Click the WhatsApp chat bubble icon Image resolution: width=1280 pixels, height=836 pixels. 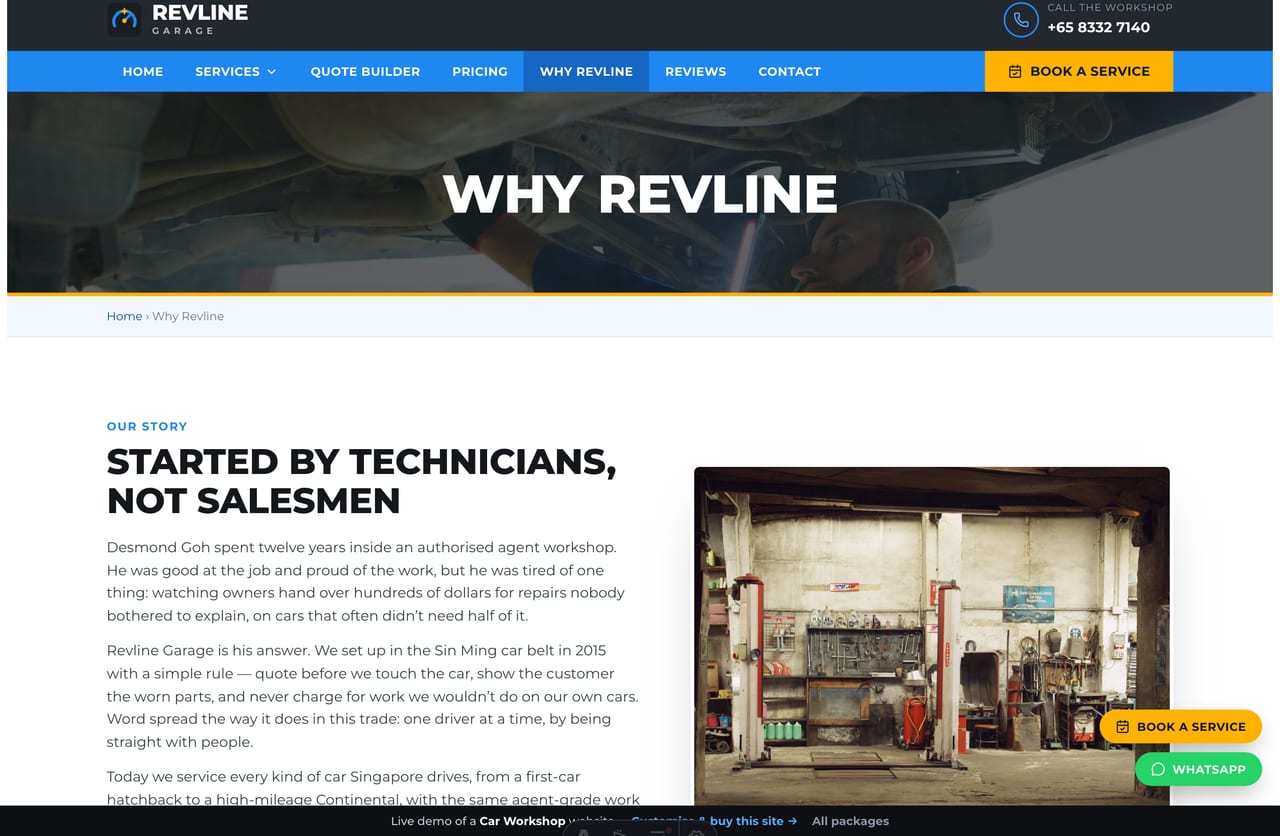click(x=1158, y=769)
